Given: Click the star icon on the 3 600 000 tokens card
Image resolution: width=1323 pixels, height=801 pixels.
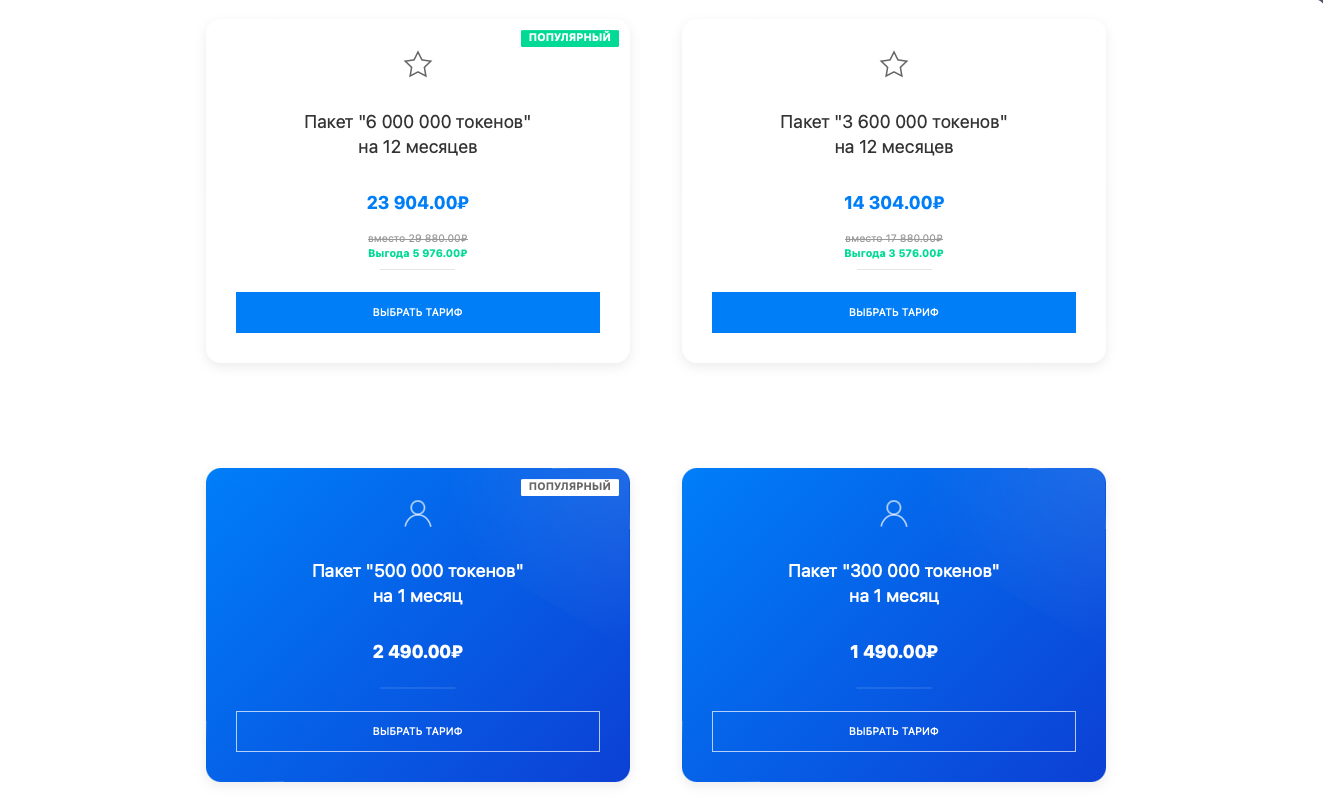Looking at the screenshot, I should click(894, 66).
